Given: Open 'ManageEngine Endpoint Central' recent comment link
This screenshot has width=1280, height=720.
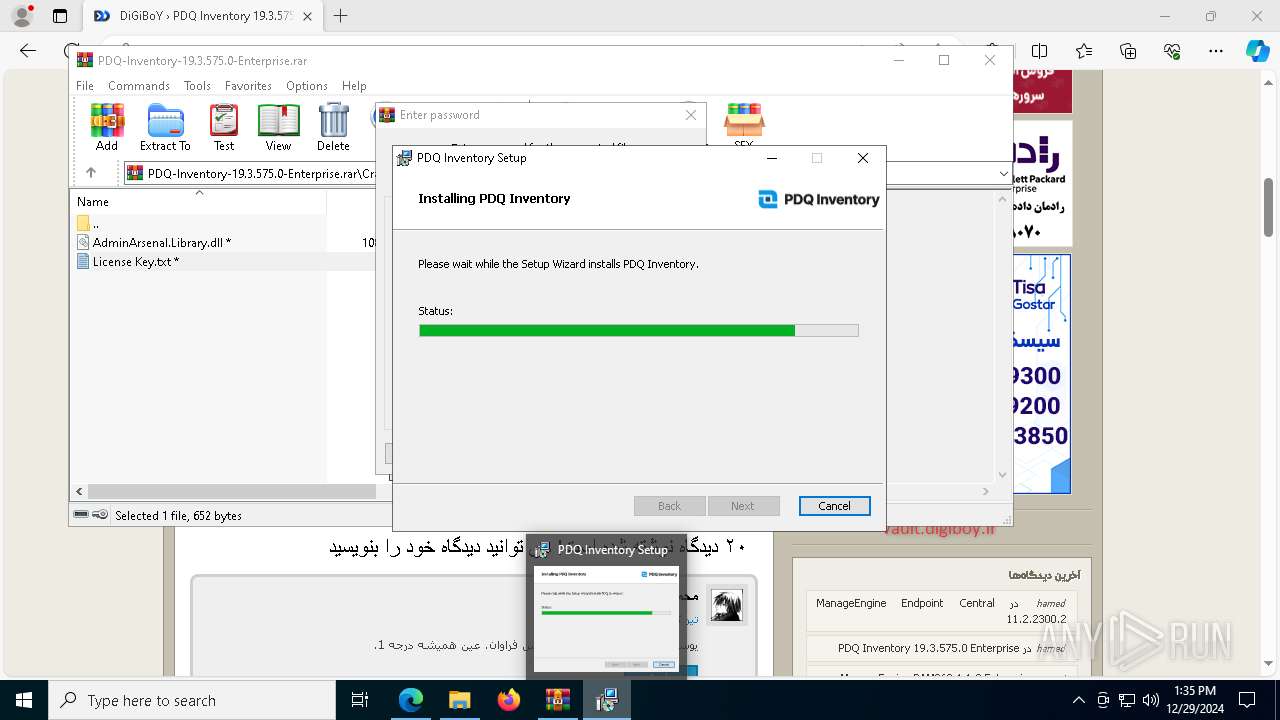Looking at the screenshot, I should click(905, 603).
